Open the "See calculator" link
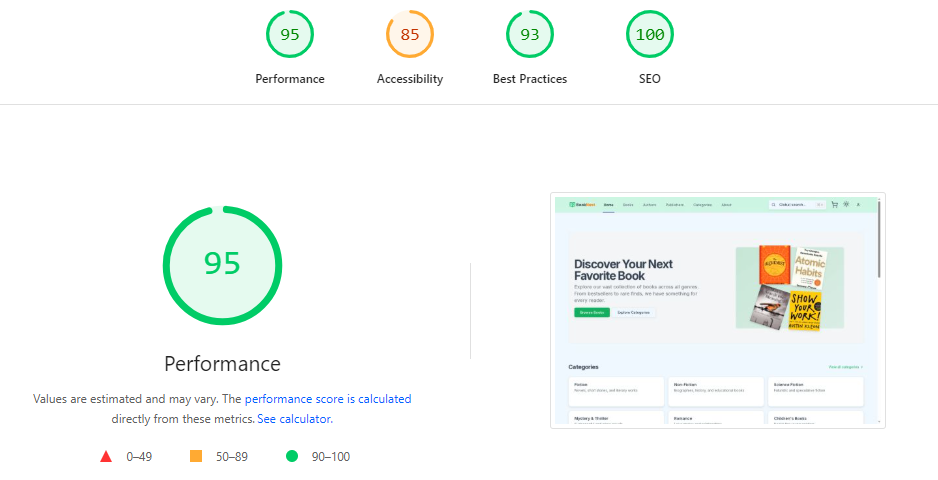Viewport: 938px width, 480px height. click(294, 419)
